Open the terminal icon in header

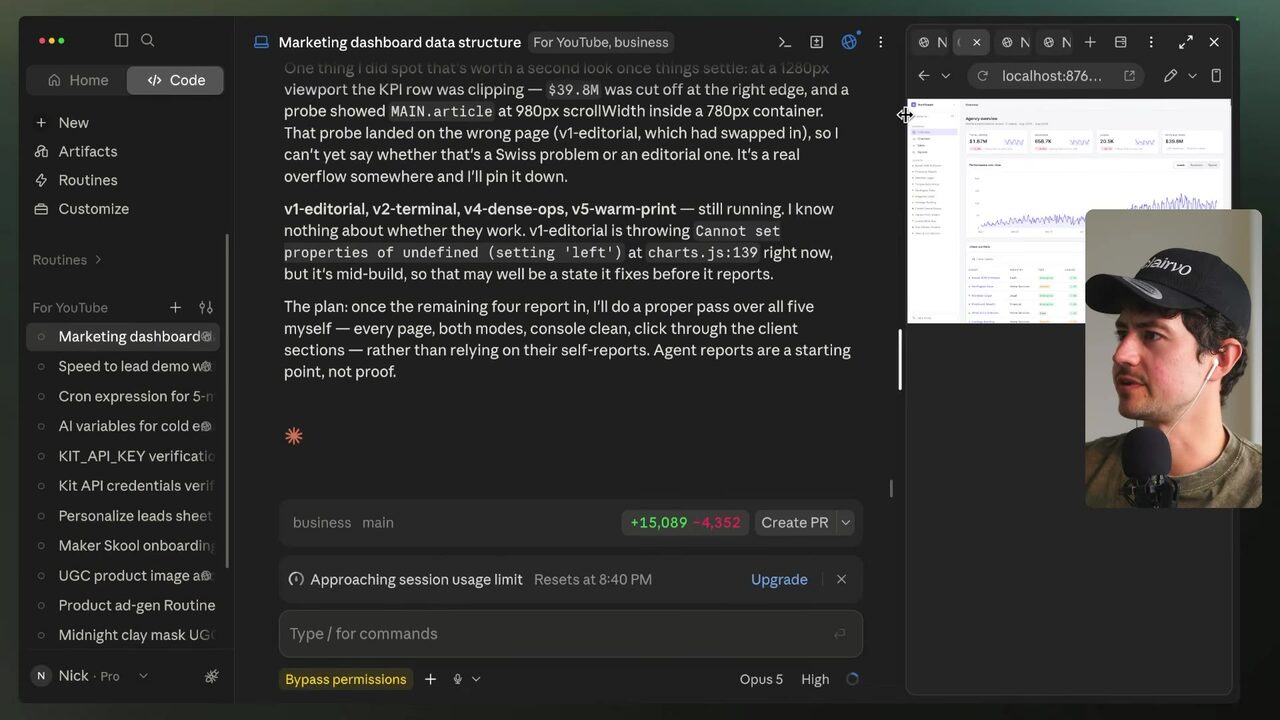(785, 42)
